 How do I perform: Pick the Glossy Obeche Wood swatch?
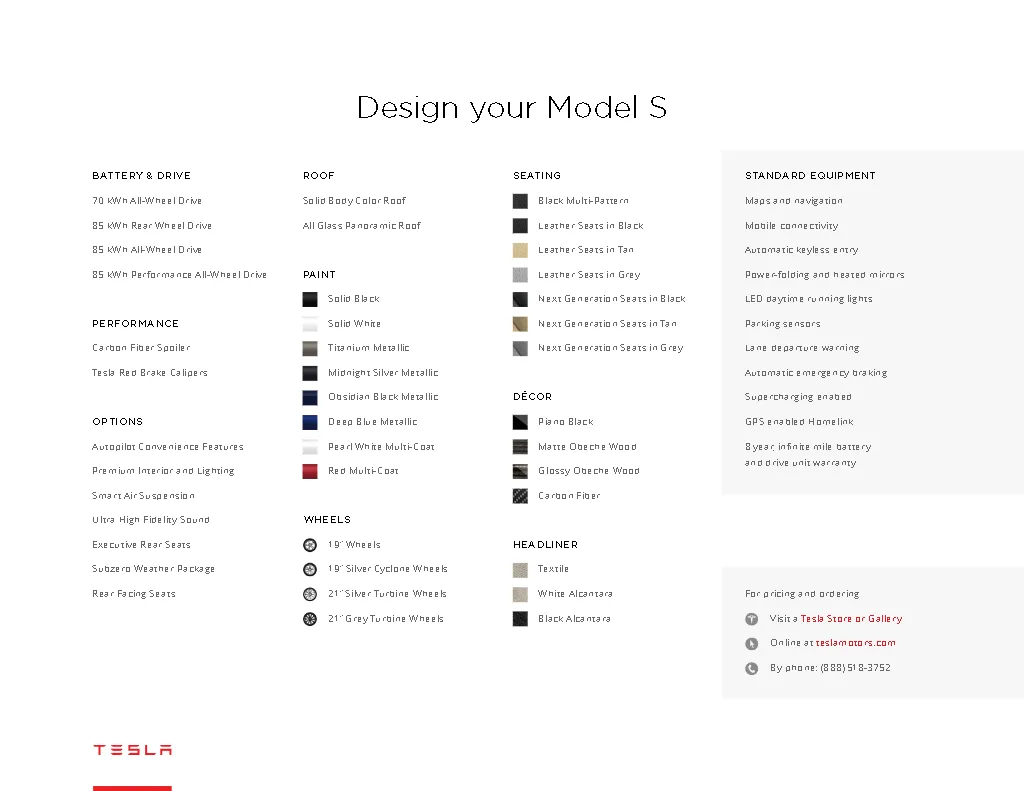coord(520,471)
